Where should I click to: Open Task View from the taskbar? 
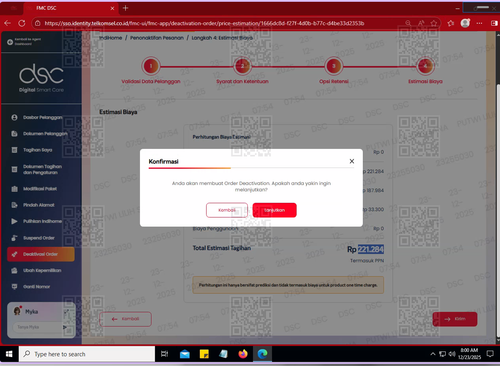165,354
